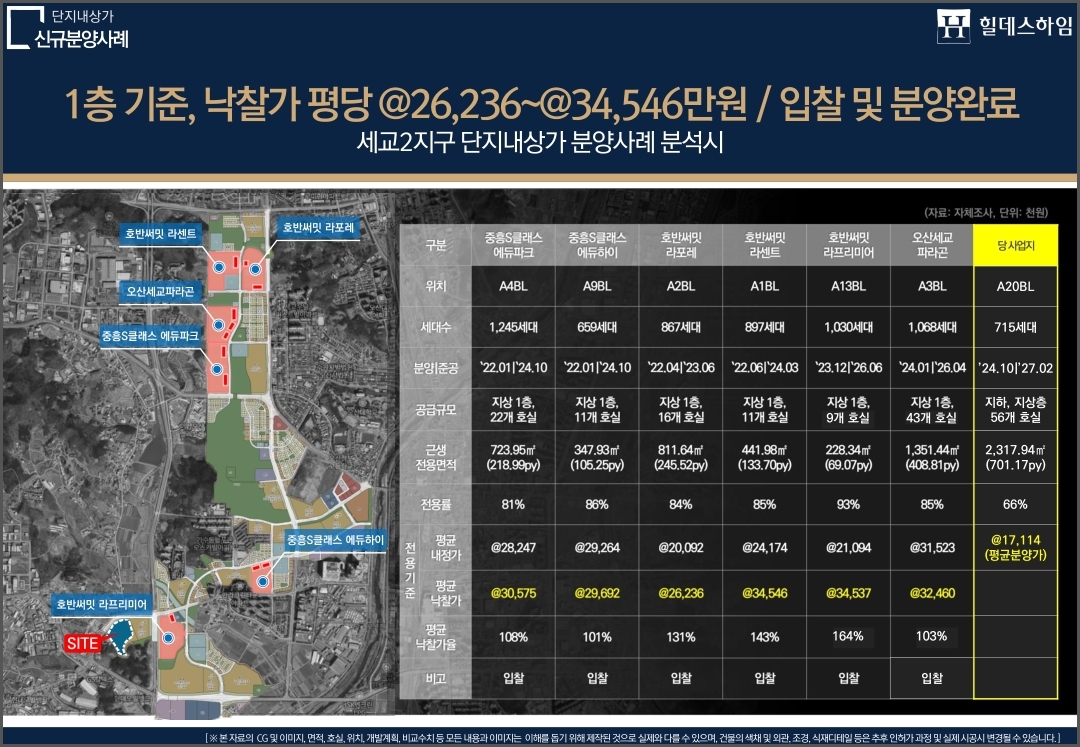Click the blue dot marker linked to 호반써밋 라센트
This screenshot has width=1080, height=747.
(219, 267)
